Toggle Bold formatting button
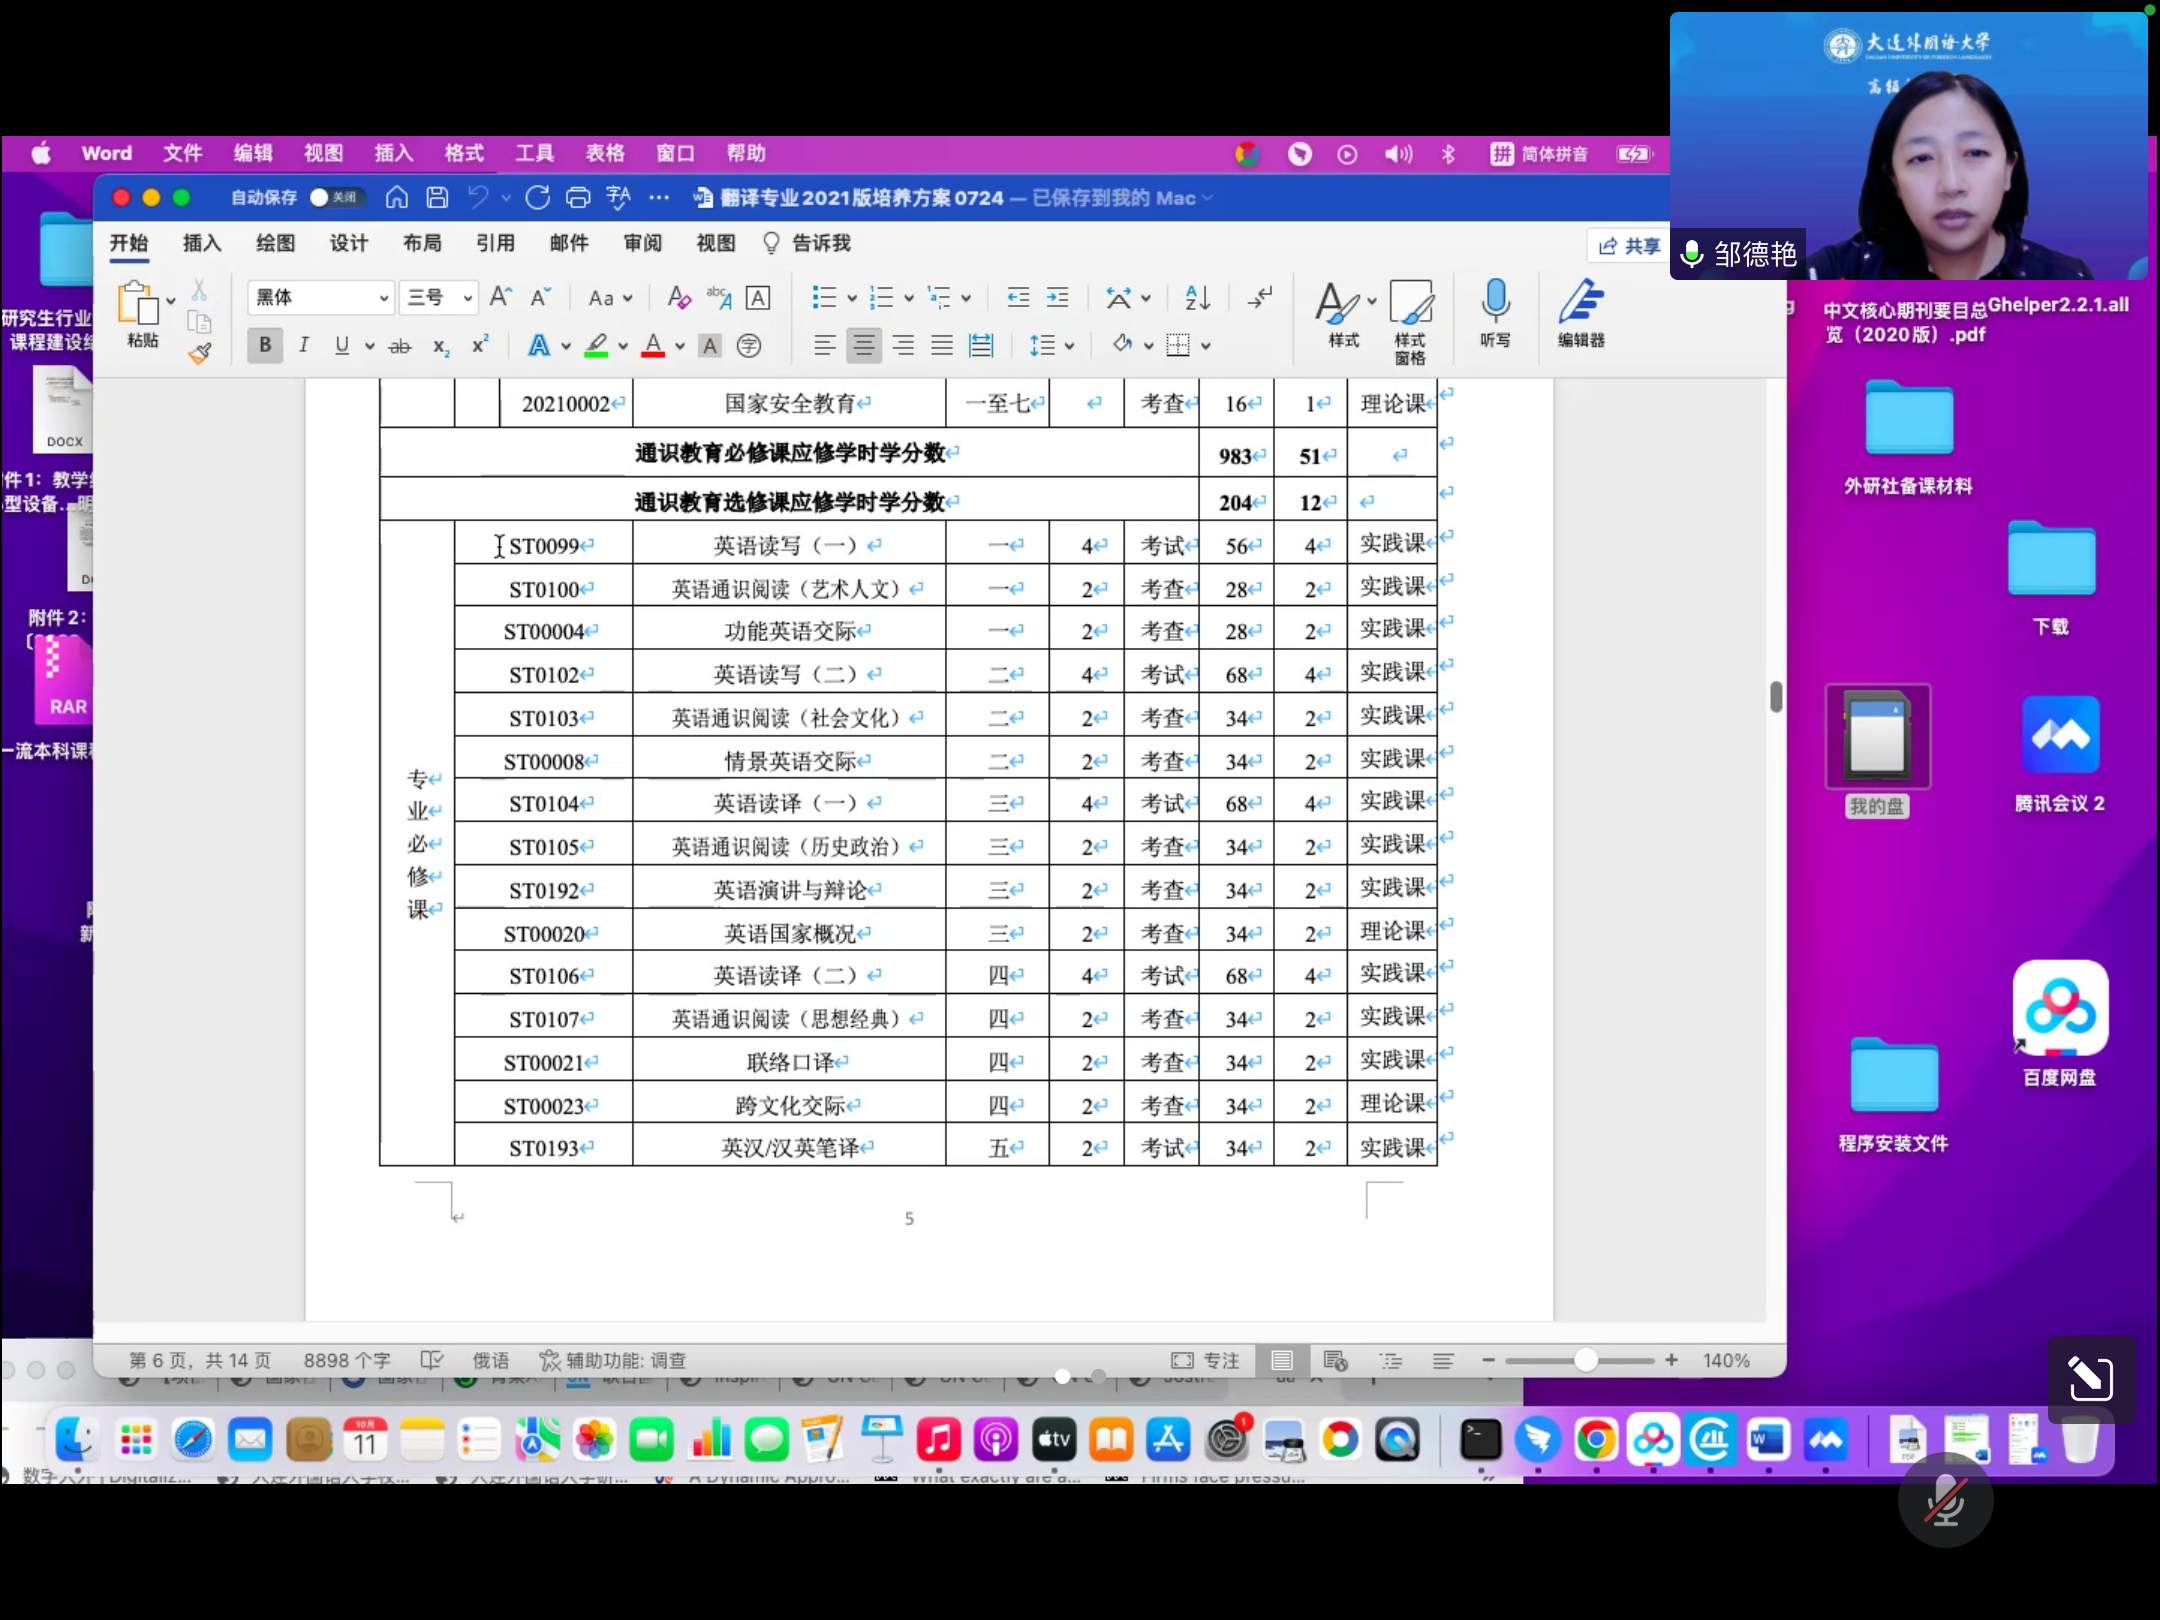 click(x=265, y=346)
